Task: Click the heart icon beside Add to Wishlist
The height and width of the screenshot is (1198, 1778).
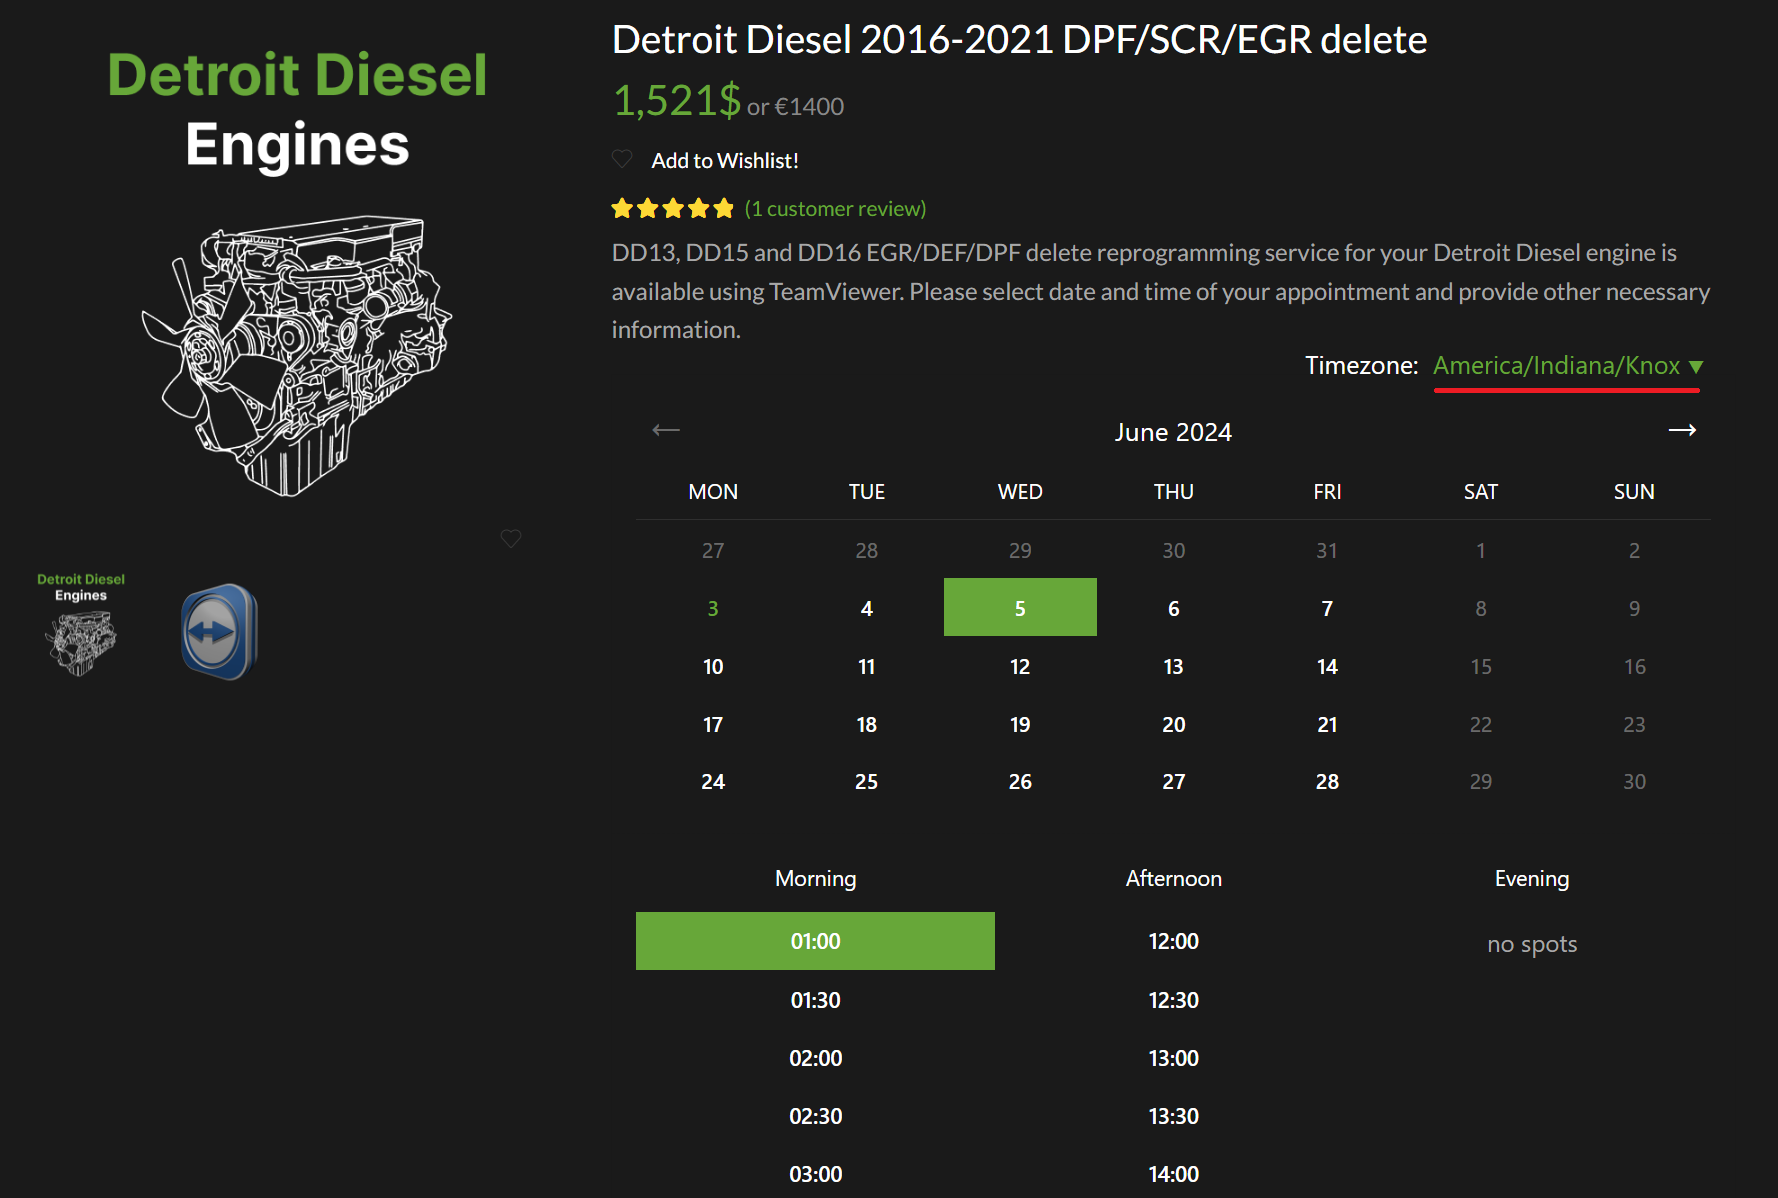Action: pos(622,159)
